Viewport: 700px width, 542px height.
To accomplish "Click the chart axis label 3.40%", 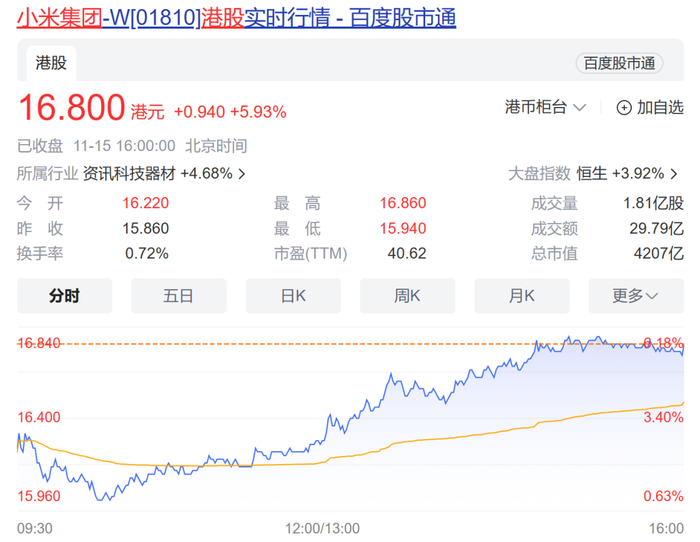I will click(x=663, y=417).
